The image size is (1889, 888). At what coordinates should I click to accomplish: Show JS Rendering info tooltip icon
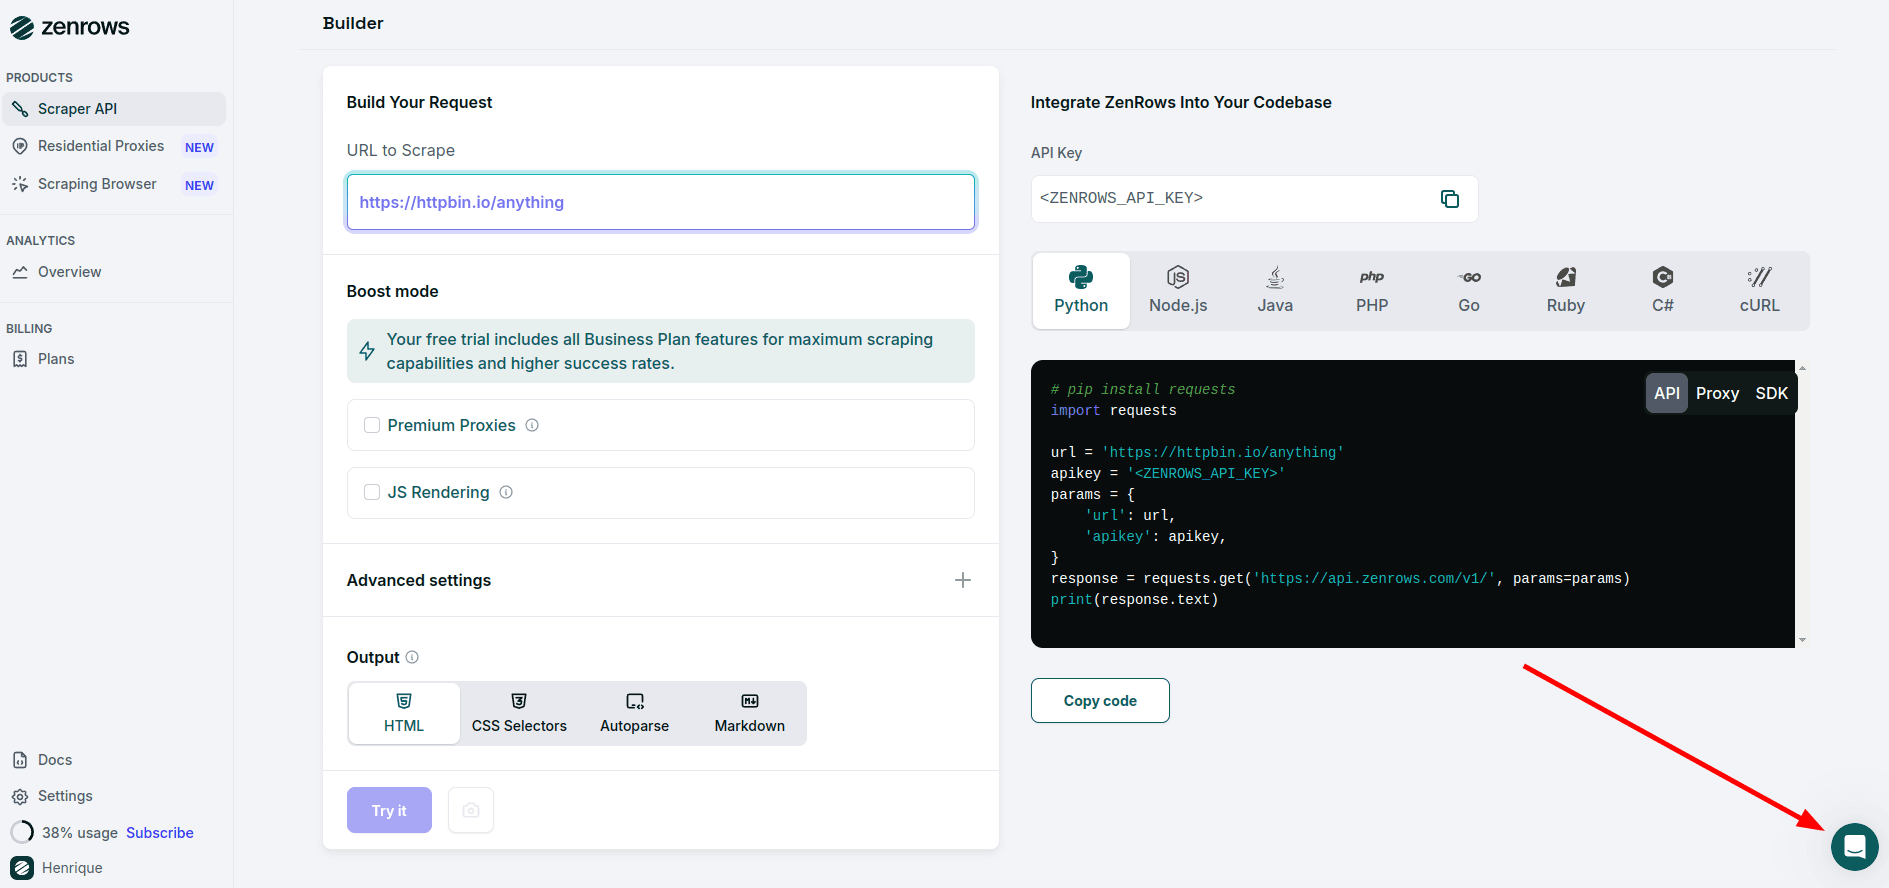pos(506,492)
